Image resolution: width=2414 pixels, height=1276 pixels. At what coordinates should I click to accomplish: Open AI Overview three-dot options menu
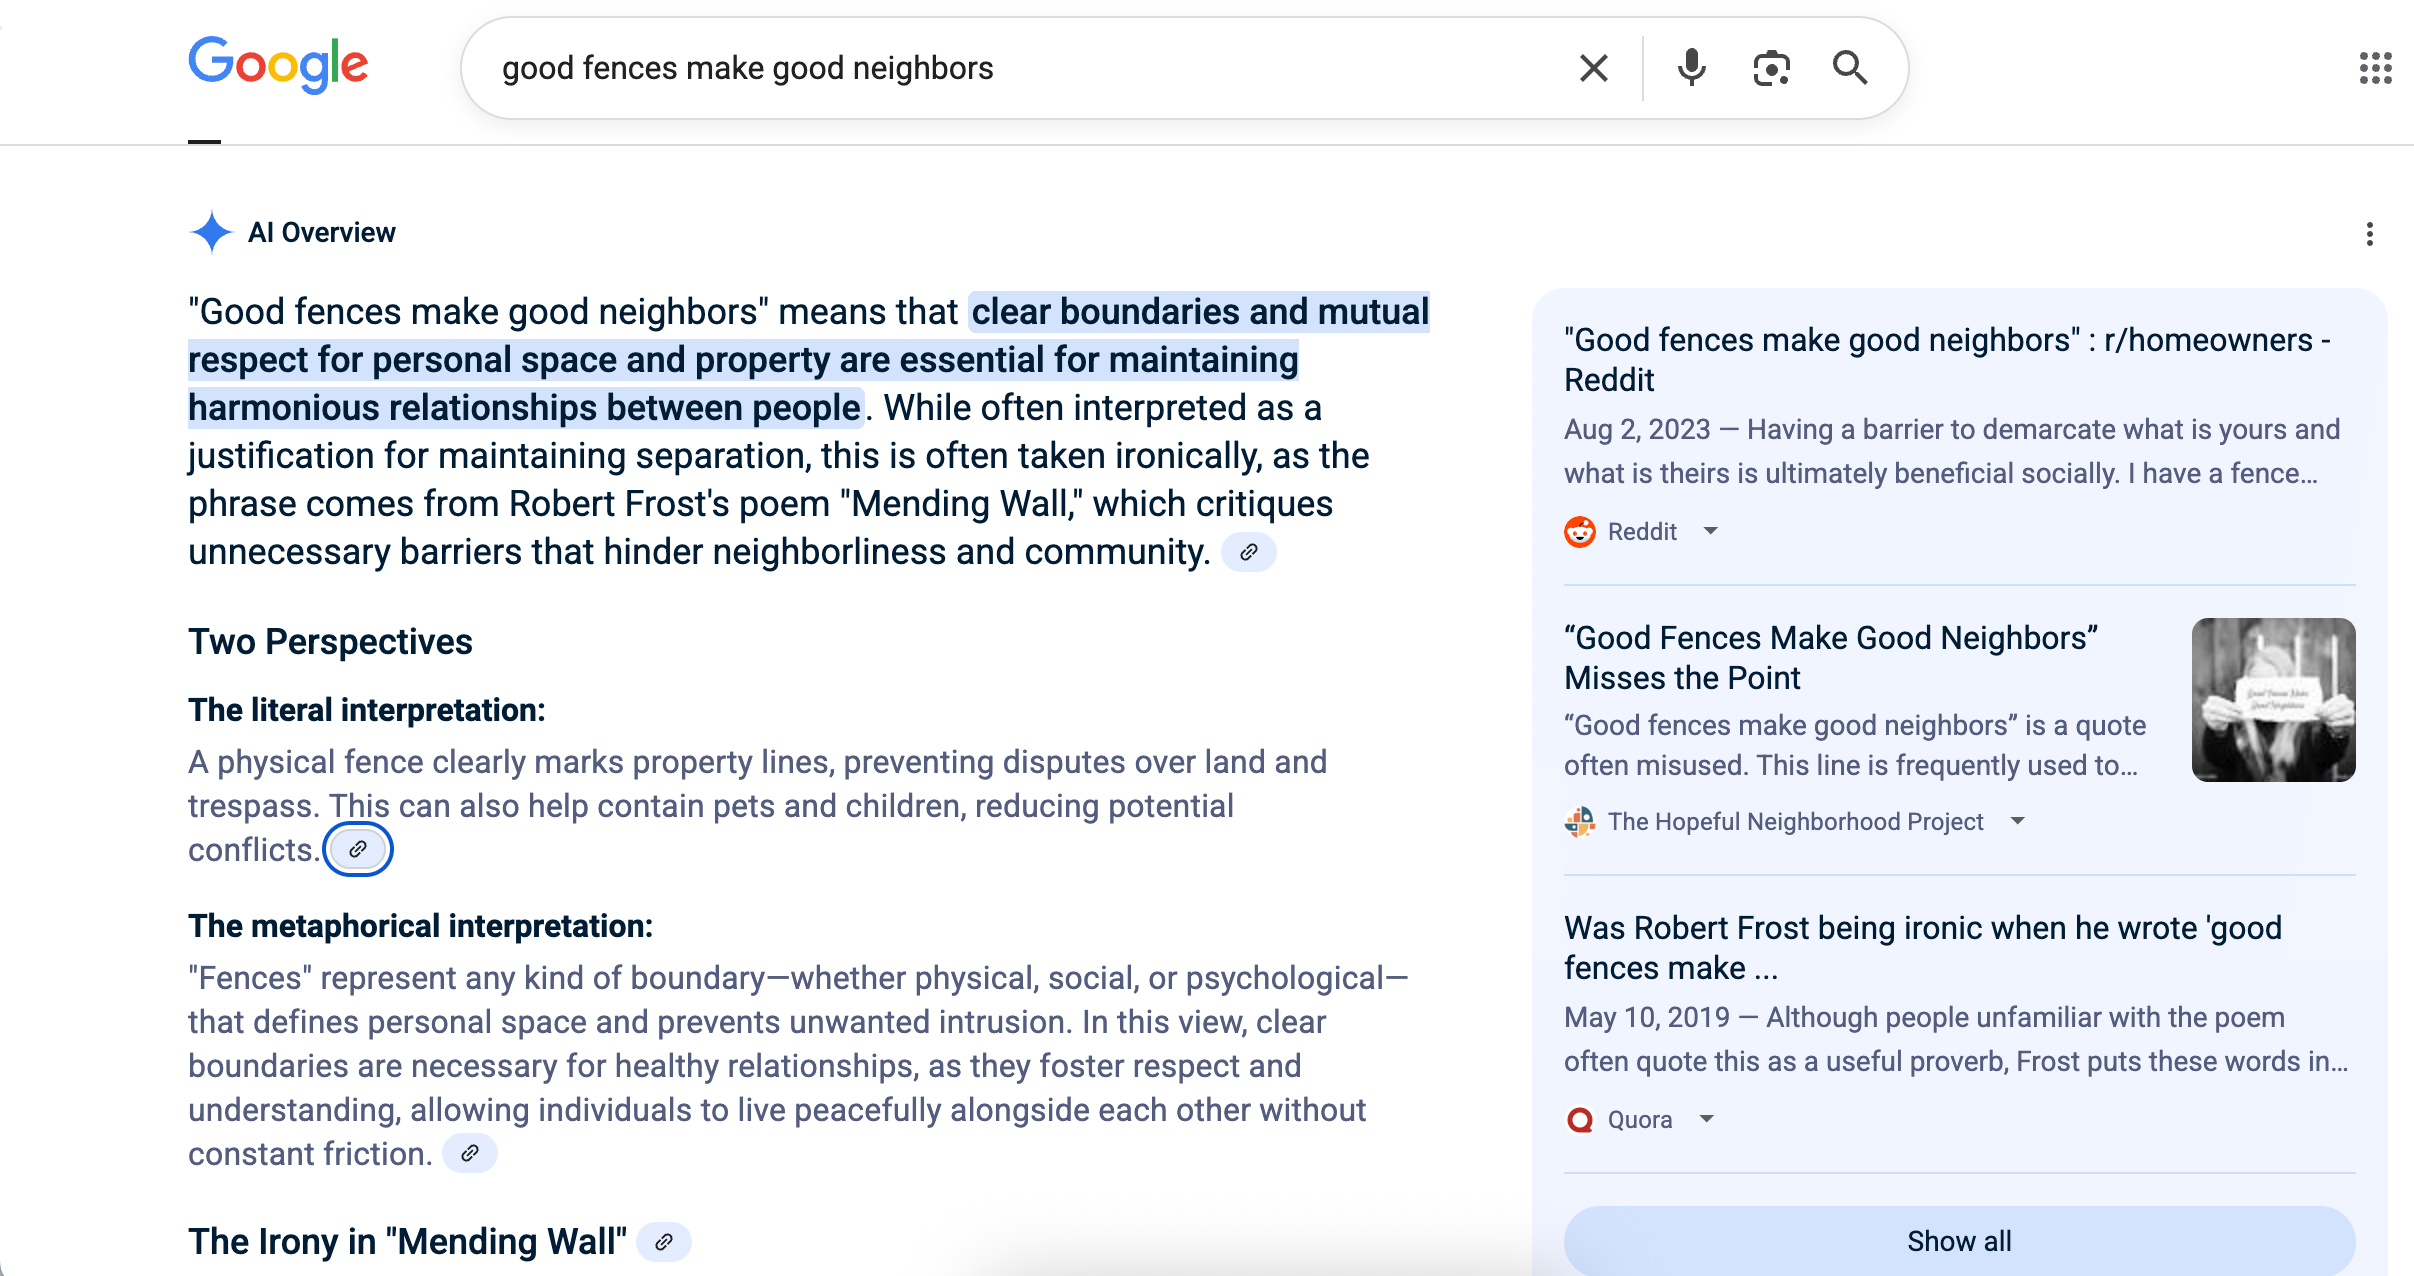2369,234
